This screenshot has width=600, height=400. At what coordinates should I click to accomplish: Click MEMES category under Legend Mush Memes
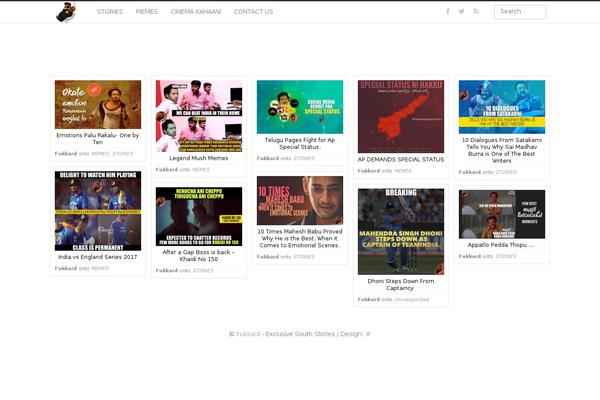201,170
